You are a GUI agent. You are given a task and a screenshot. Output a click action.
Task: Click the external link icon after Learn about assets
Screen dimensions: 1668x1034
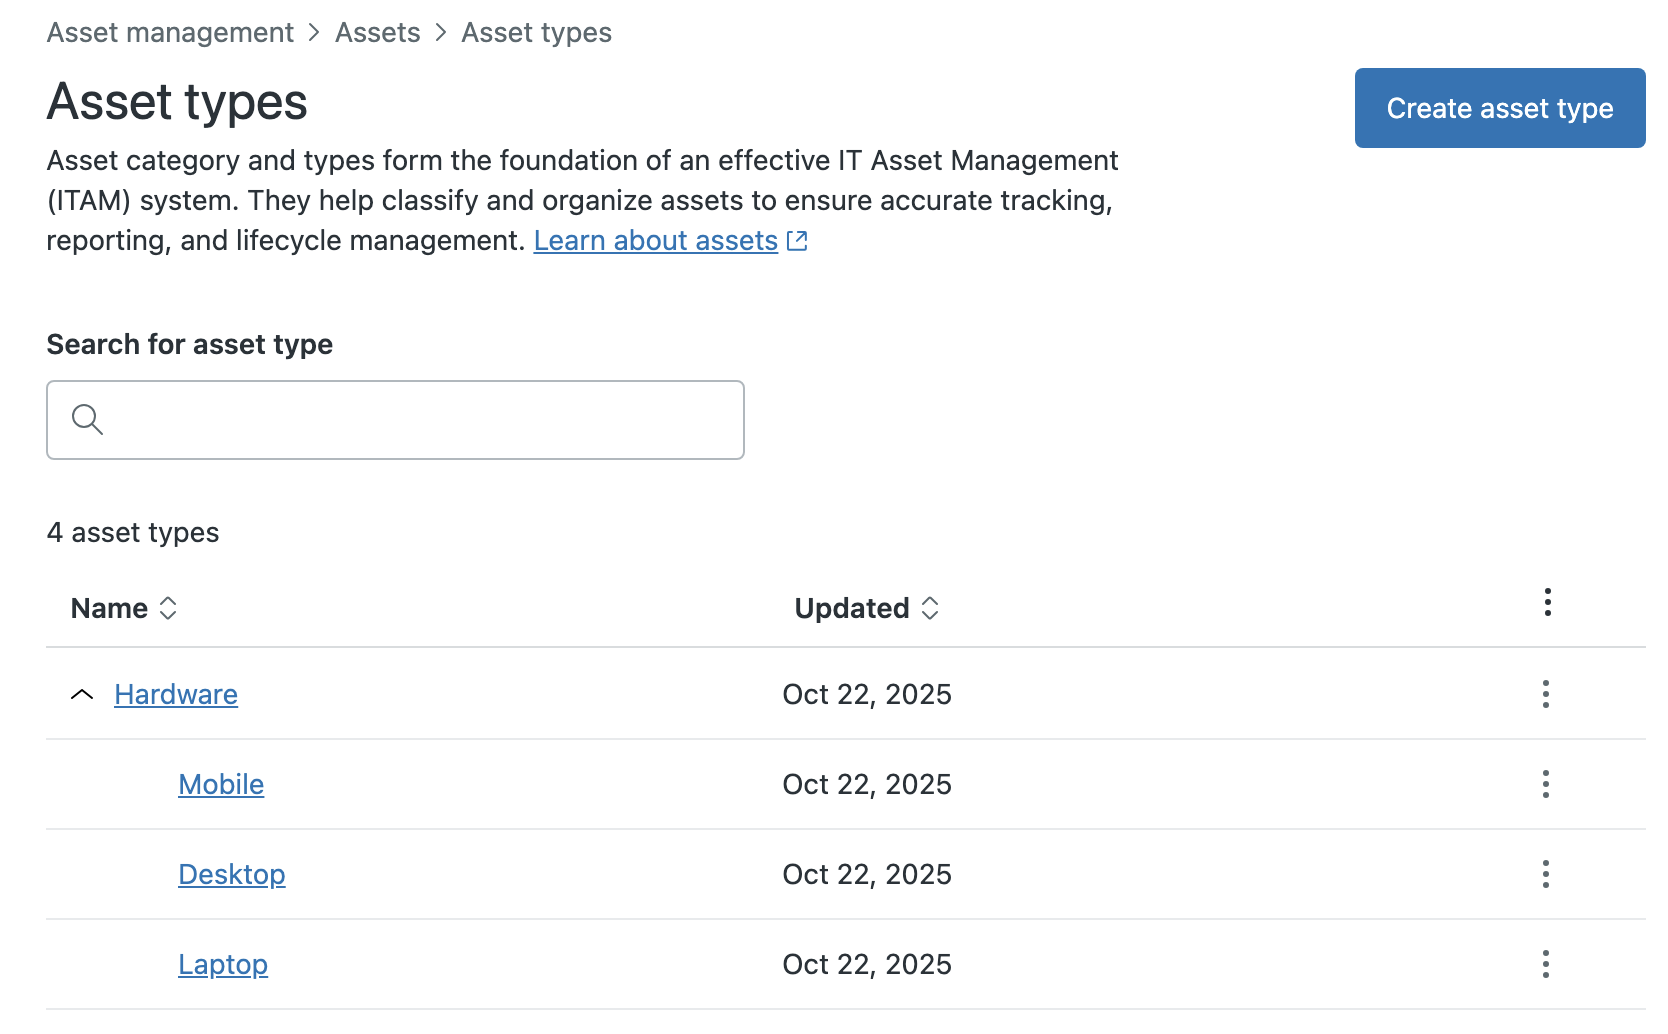click(x=797, y=241)
